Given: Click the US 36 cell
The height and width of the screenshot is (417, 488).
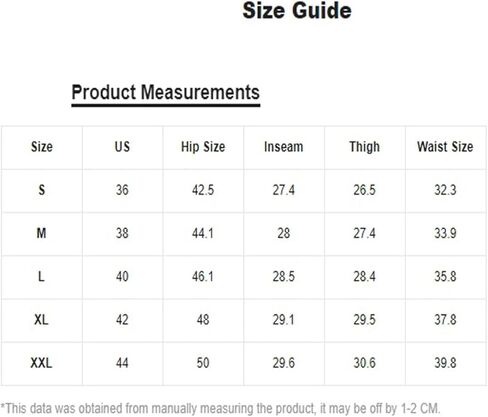Looking at the screenshot, I should click(122, 190).
